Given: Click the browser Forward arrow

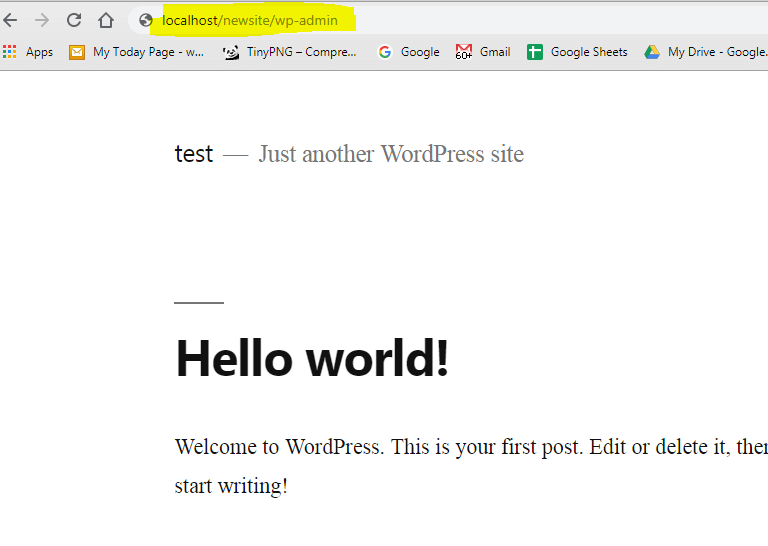Looking at the screenshot, I should [x=42, y=21].
